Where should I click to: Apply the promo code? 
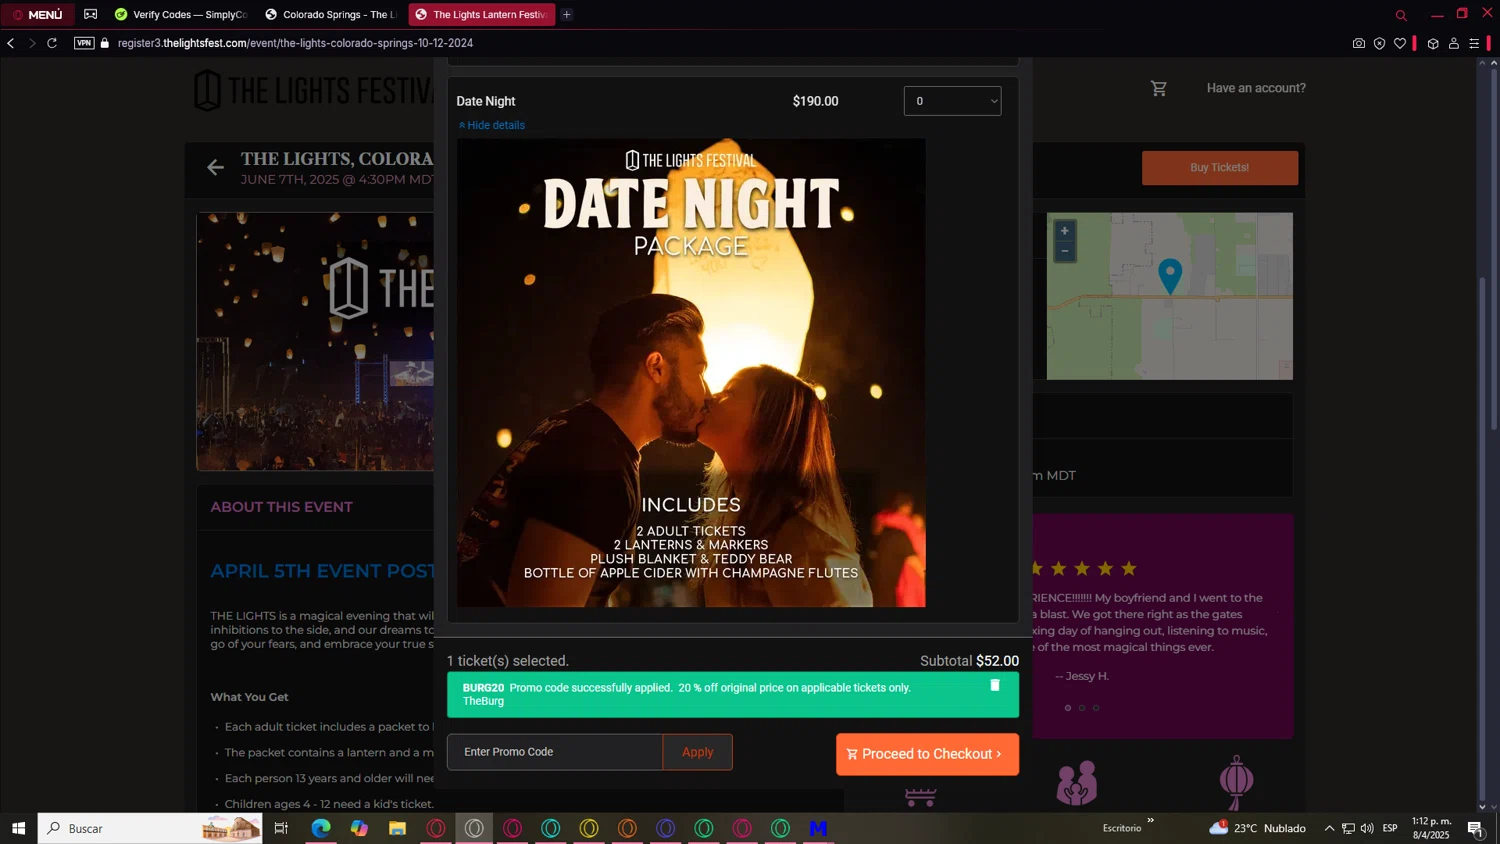tap(698, 752)
